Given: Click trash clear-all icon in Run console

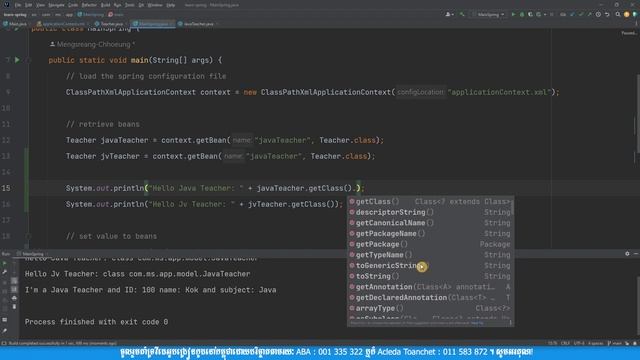Looking at the screenshot, I should 14,307.
